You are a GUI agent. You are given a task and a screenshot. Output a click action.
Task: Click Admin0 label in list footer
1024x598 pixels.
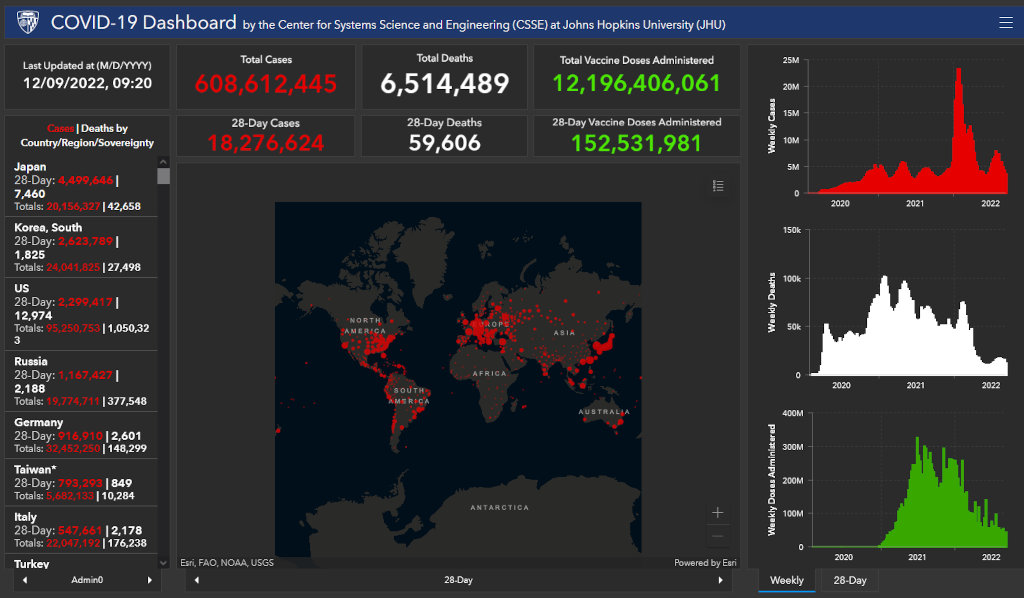click(88, 580)
